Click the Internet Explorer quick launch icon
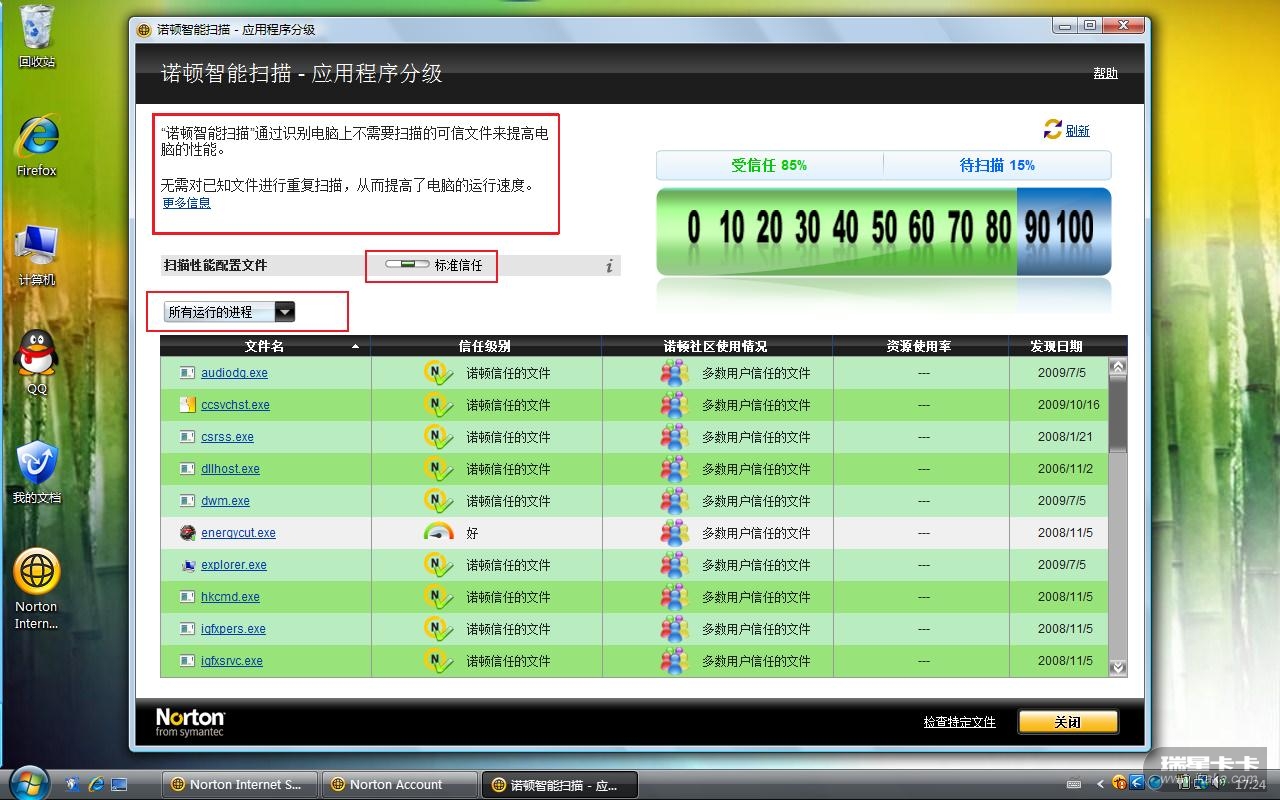This screenshot has width=1280, height=800. 97,785
